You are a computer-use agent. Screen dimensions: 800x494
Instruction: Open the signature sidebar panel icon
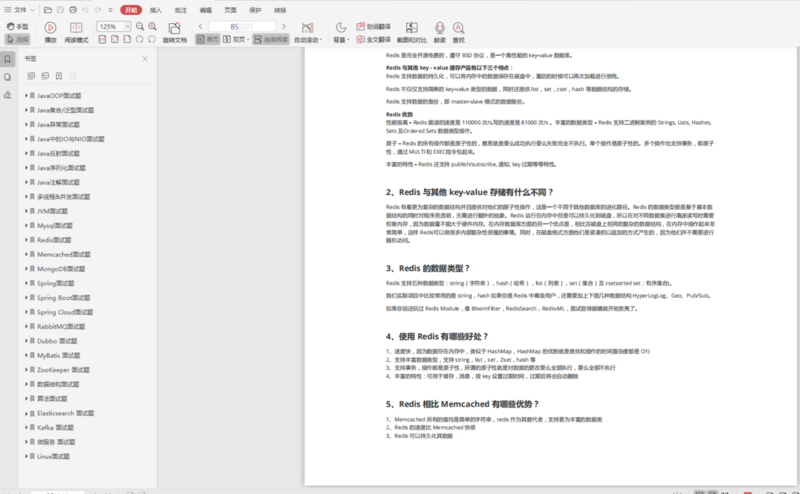(x=8, y=95)
